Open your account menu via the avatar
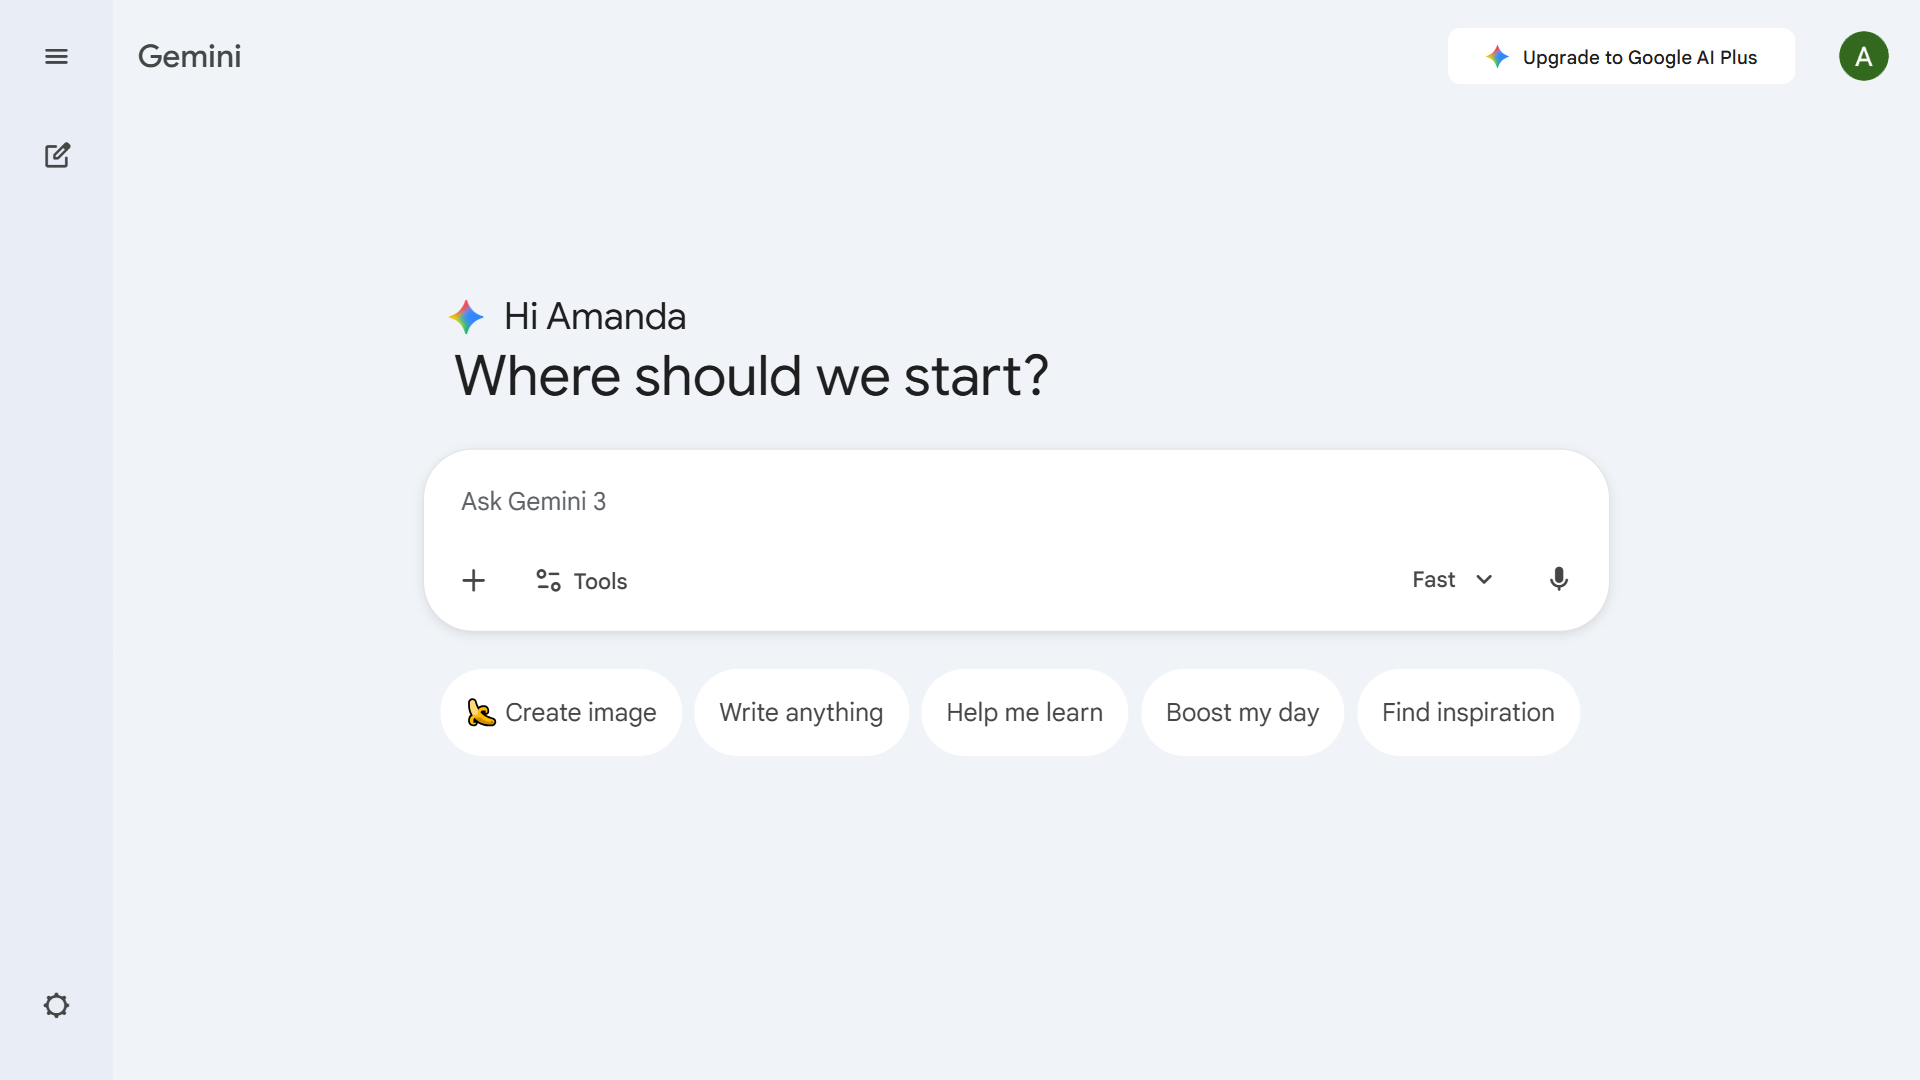Viewport: 1920px width, 1080px height. tap(1864, 56)
